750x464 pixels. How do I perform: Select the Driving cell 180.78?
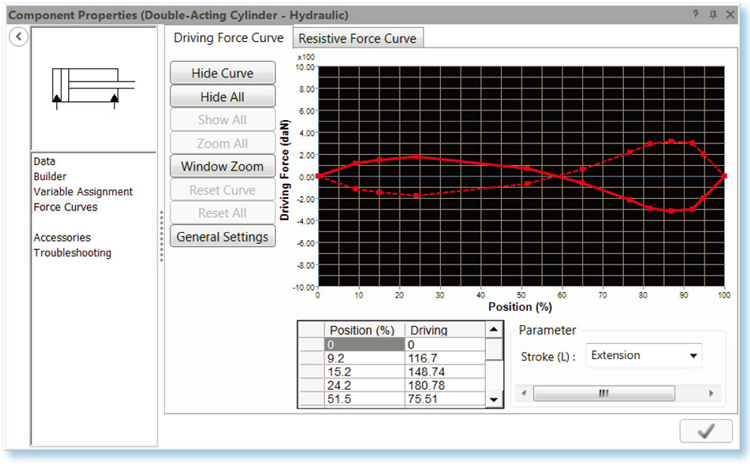445,385
